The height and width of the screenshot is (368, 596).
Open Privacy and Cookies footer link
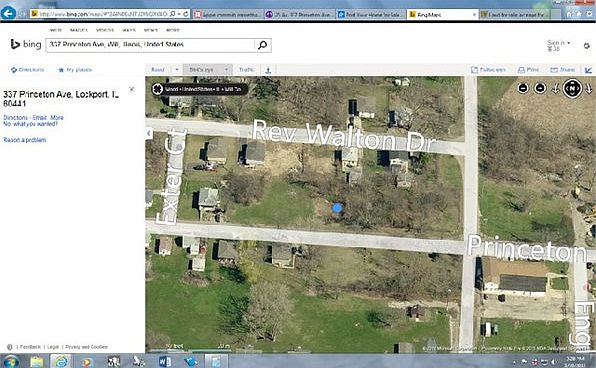click(x=86, y=347)
